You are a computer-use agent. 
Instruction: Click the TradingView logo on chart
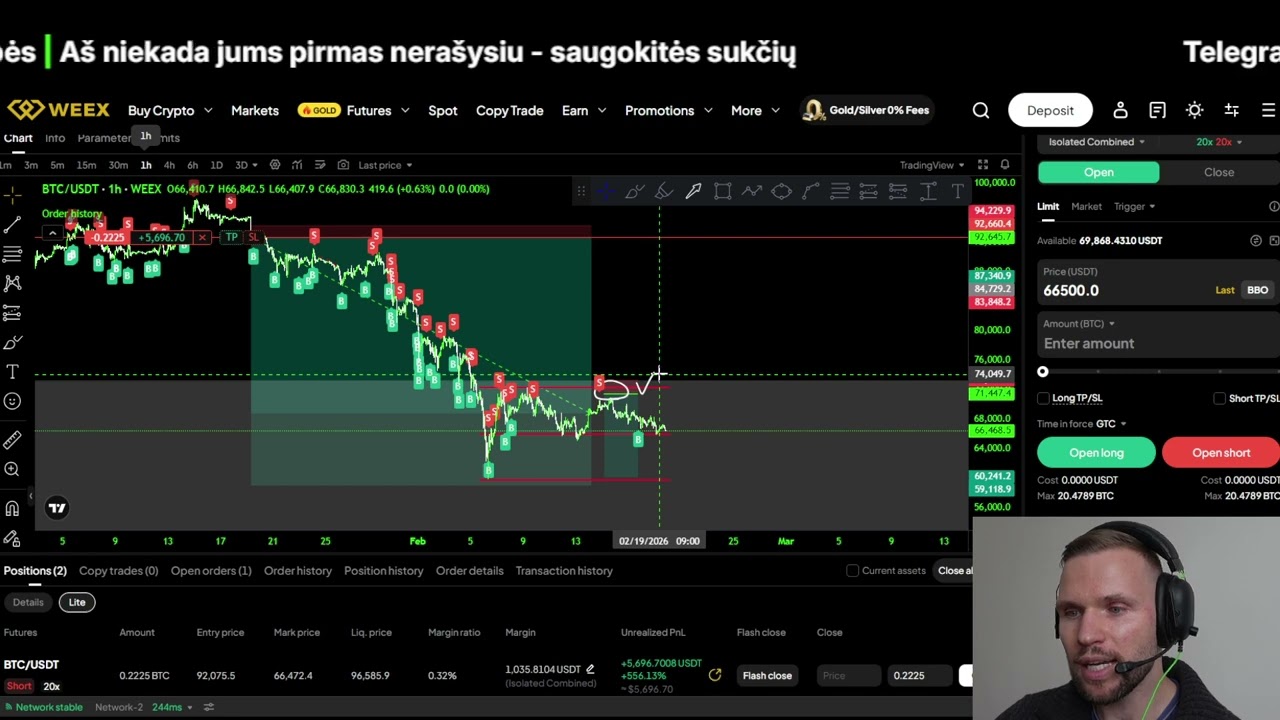pos(57,508)
